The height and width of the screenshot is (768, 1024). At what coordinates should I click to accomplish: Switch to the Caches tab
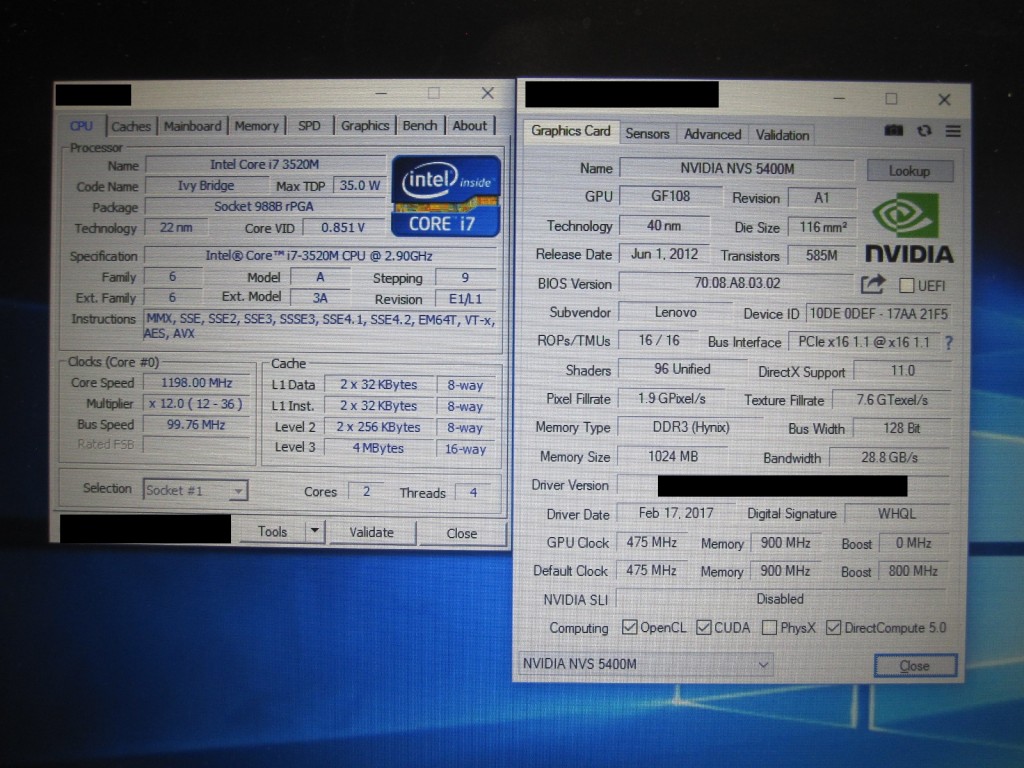[x=131, y=126]
